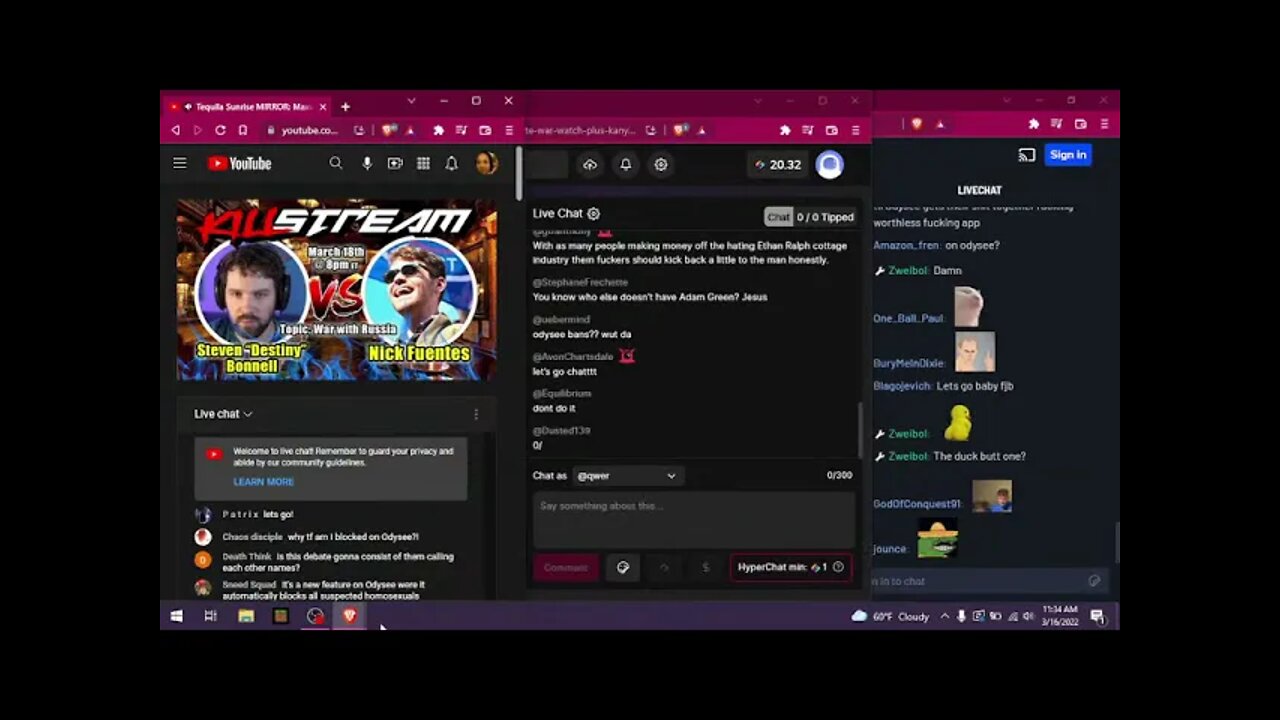Click the cast icon beside Sign in
This screenshot has width=1280, height=720.
click(x=1027, y=155)
